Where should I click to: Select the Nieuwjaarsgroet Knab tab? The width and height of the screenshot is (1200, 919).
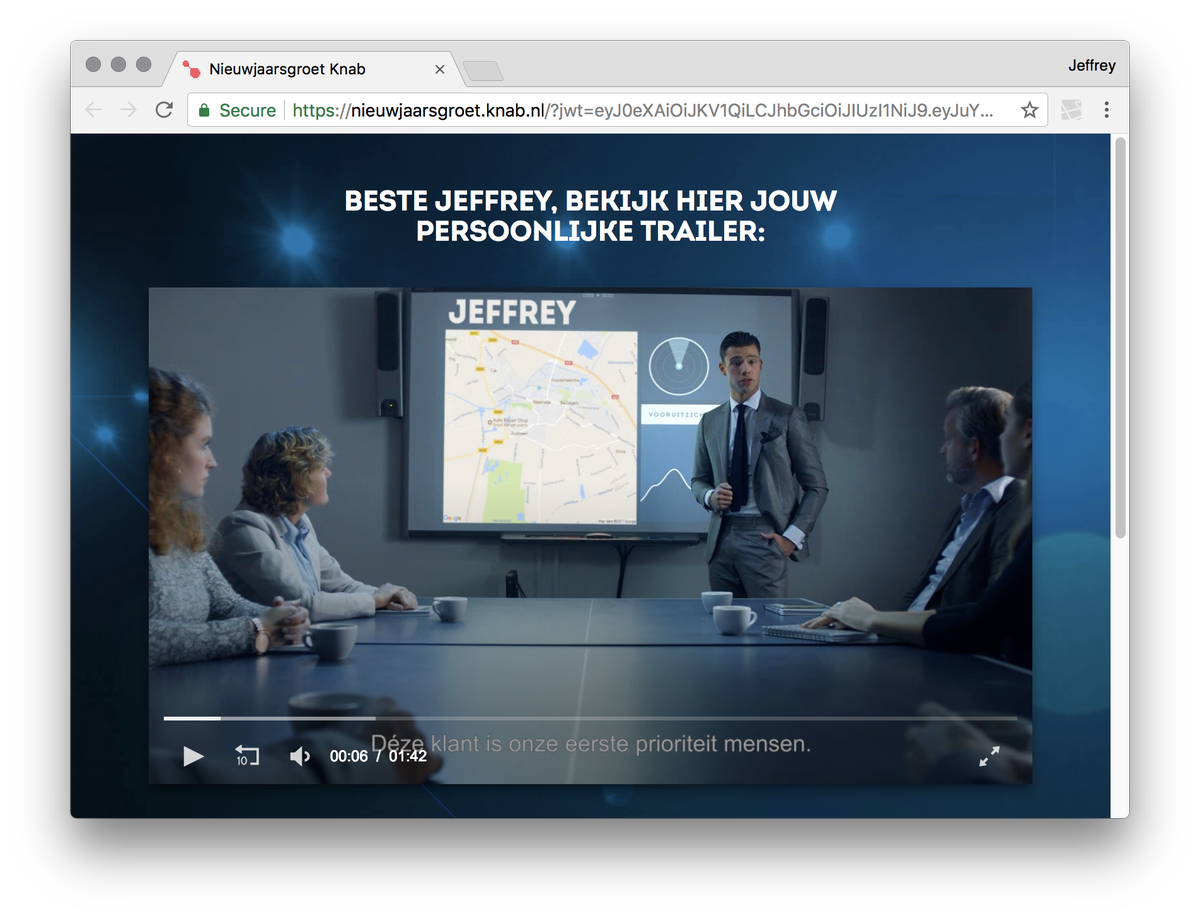pyautogui.click(x=315, y=69)
